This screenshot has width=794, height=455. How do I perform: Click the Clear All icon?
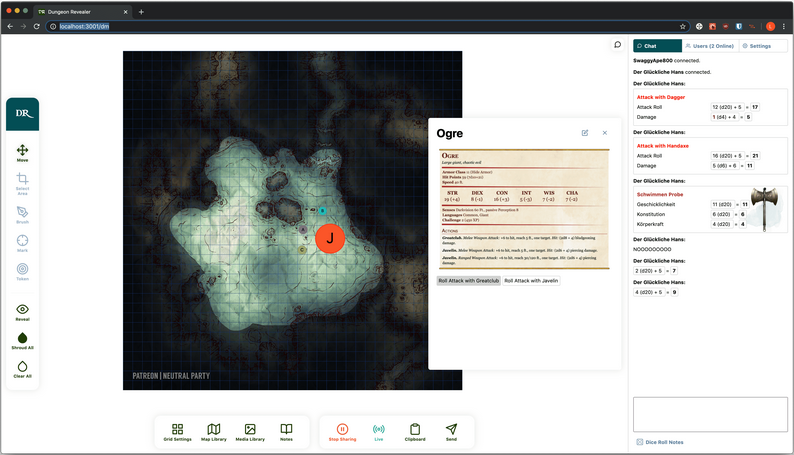22,369
